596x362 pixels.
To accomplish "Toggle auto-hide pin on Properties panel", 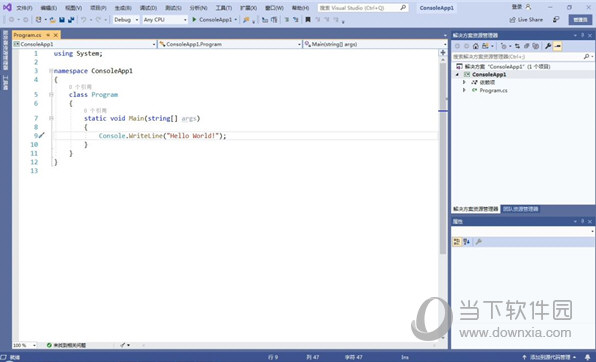I will tap(582, 221).
